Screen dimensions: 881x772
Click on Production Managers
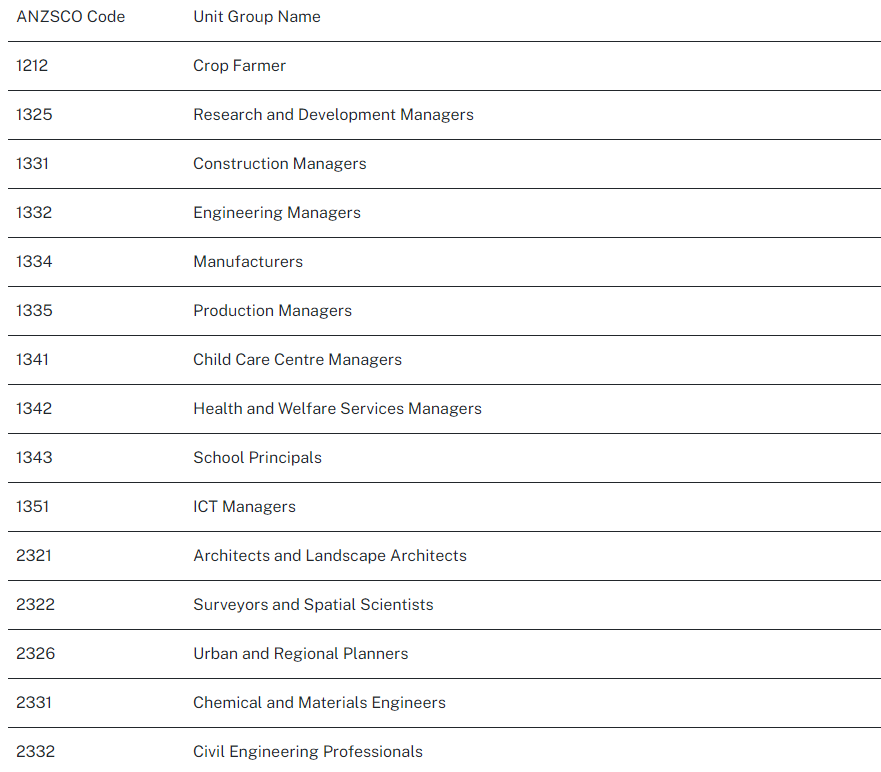coord(273,311)
